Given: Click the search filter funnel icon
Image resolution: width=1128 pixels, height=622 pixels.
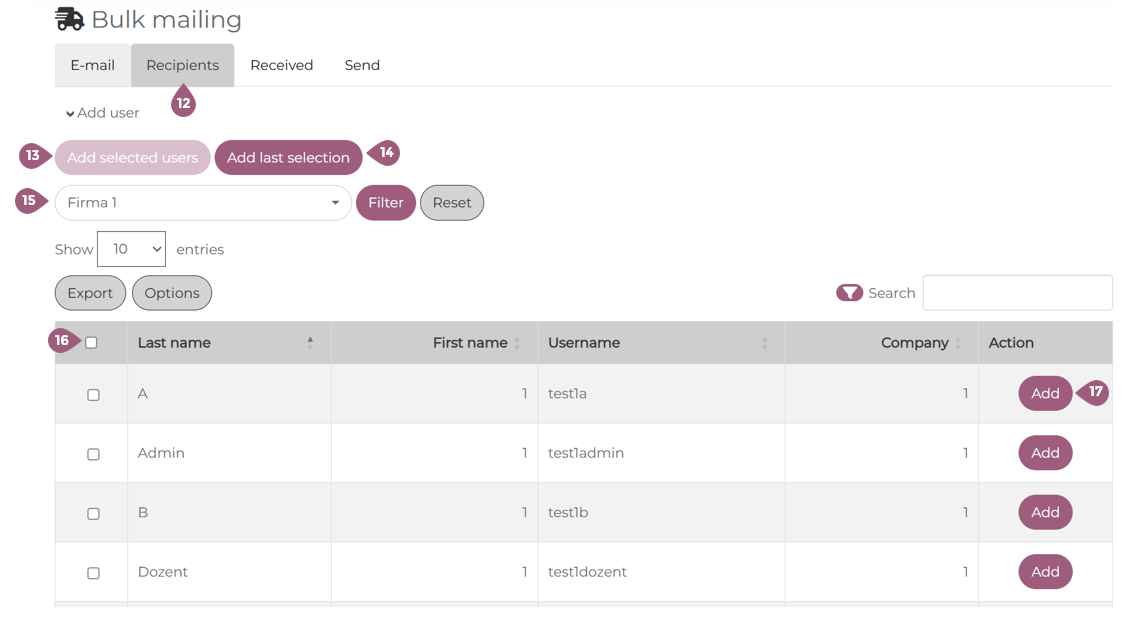Looking at the screenshot, I should pyautogui.click(x=849, y=293).
